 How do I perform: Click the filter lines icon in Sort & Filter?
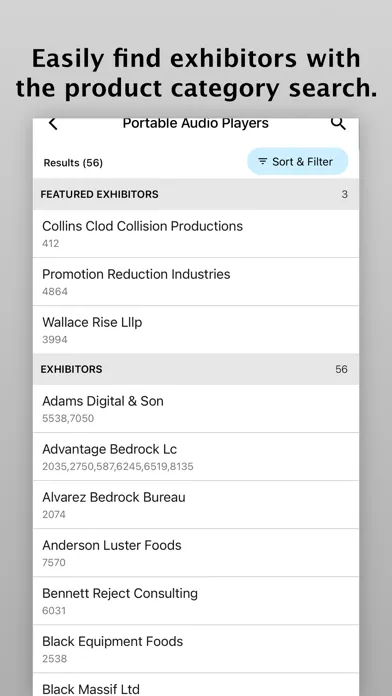click(x=263, y=162)
